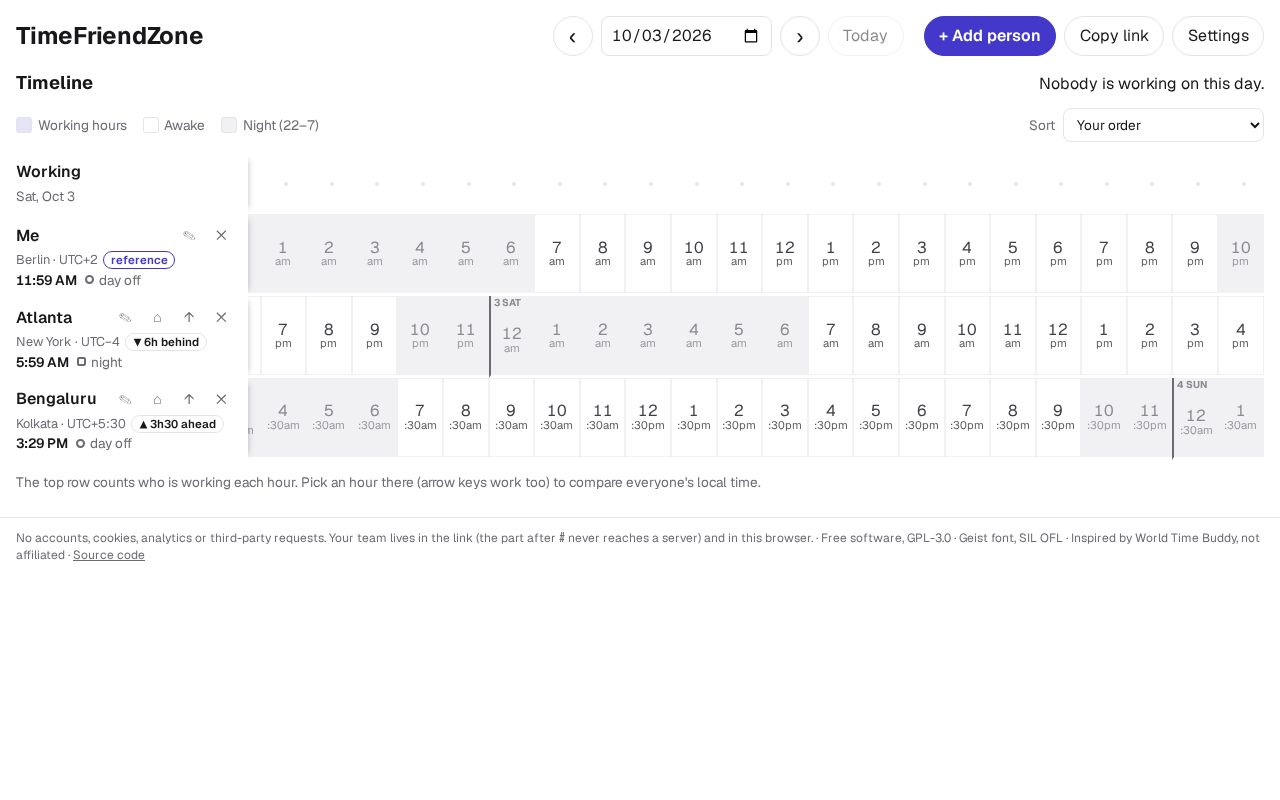Select the 7 am cell in Me row
1280x800 pixels.
click(557, 253)
